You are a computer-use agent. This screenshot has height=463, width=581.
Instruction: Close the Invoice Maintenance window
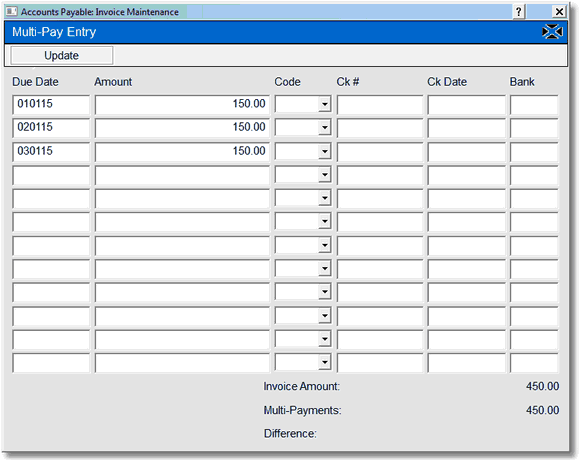(559, 12)
